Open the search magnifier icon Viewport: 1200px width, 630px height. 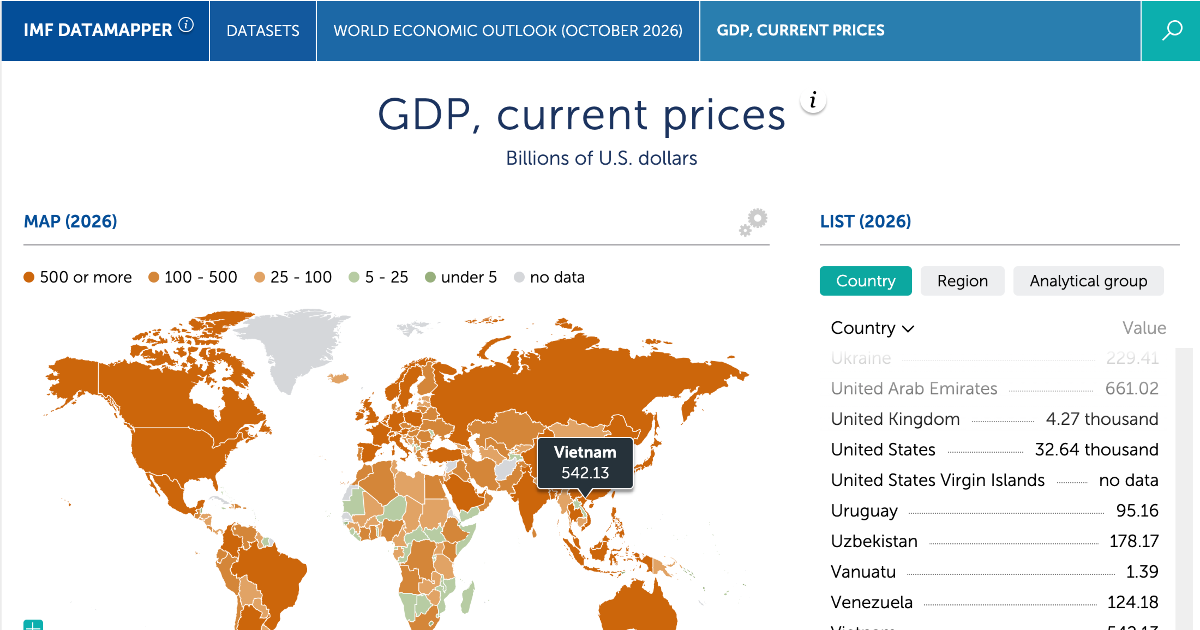(1172, 30)
